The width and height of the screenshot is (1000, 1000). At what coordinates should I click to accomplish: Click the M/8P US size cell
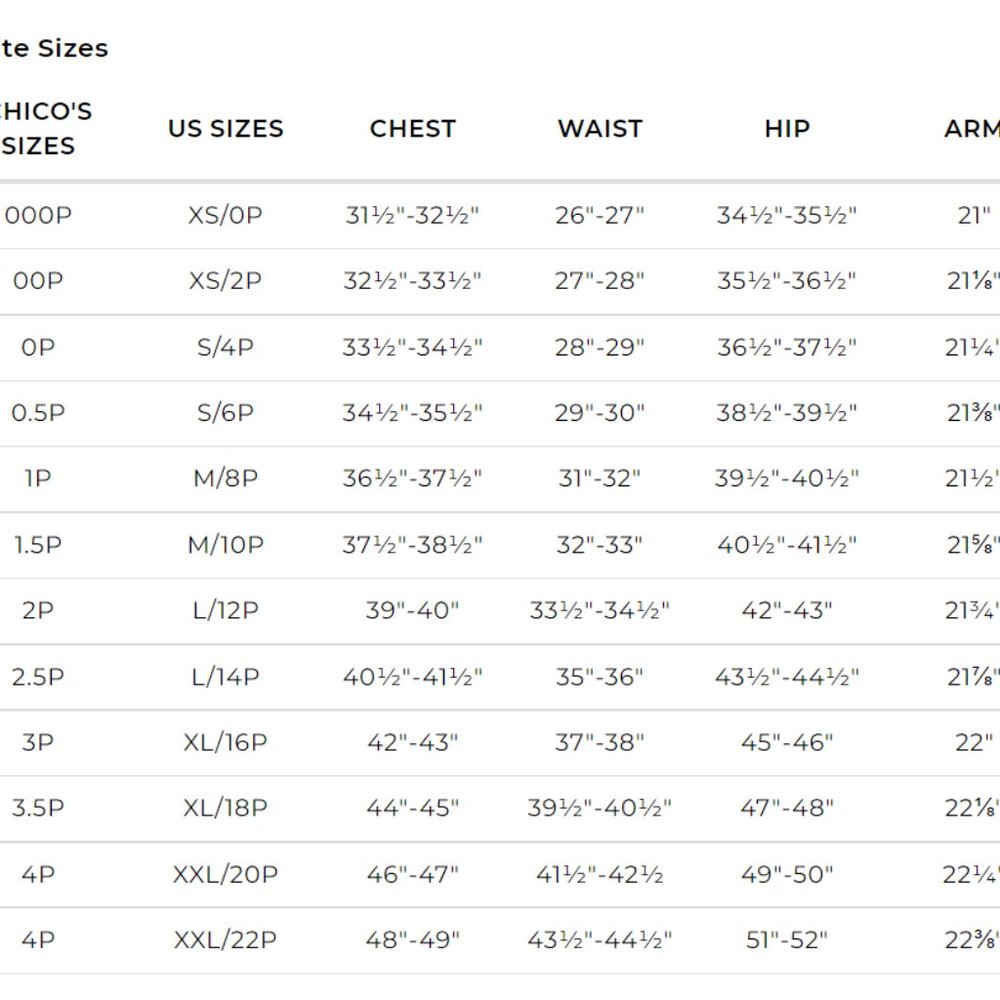pos(225,479)
